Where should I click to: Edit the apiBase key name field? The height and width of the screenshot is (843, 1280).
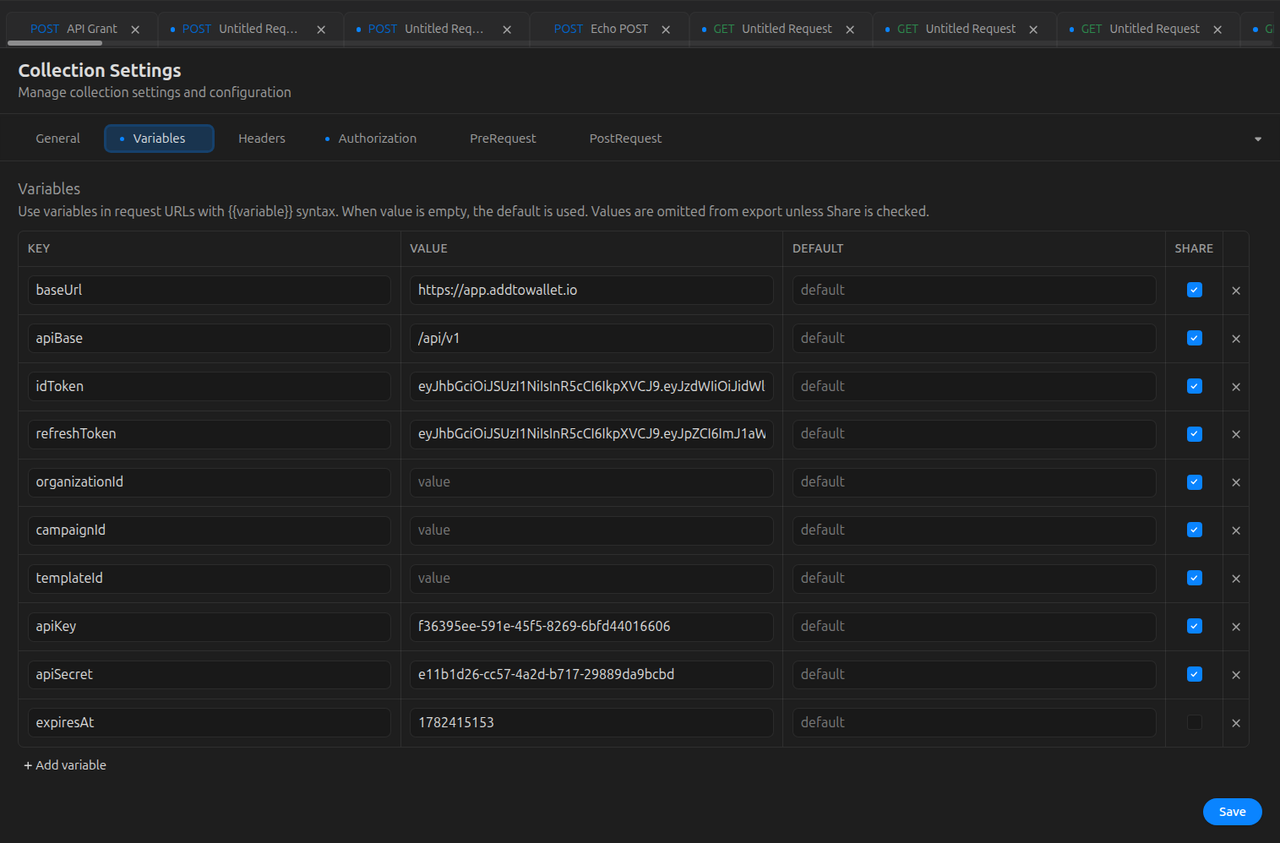pyautogui.click(x=209, y=338)
